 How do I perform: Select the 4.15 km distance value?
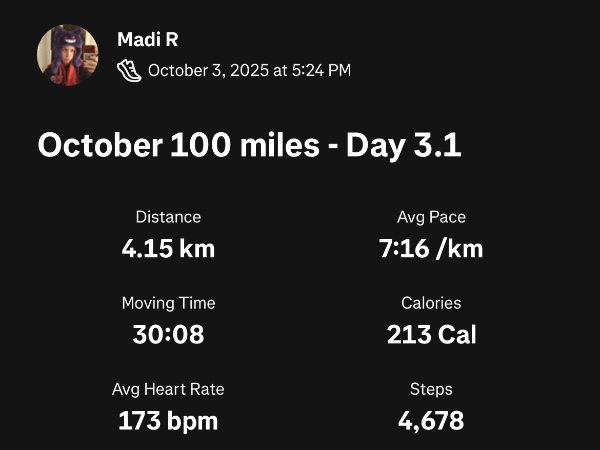point(168,248)
